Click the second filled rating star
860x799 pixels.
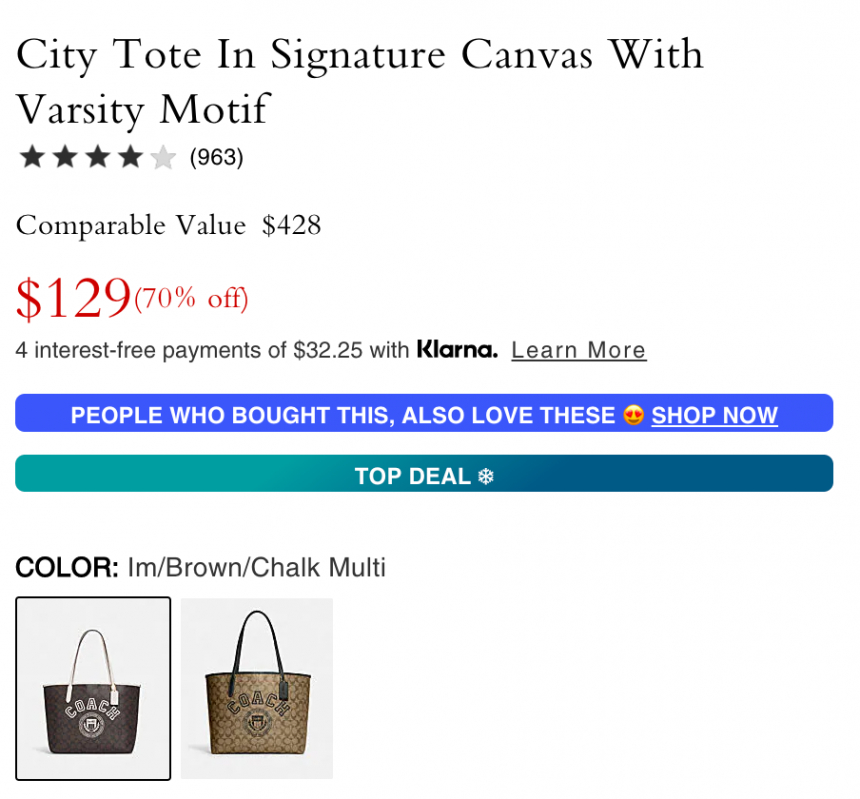65,157
